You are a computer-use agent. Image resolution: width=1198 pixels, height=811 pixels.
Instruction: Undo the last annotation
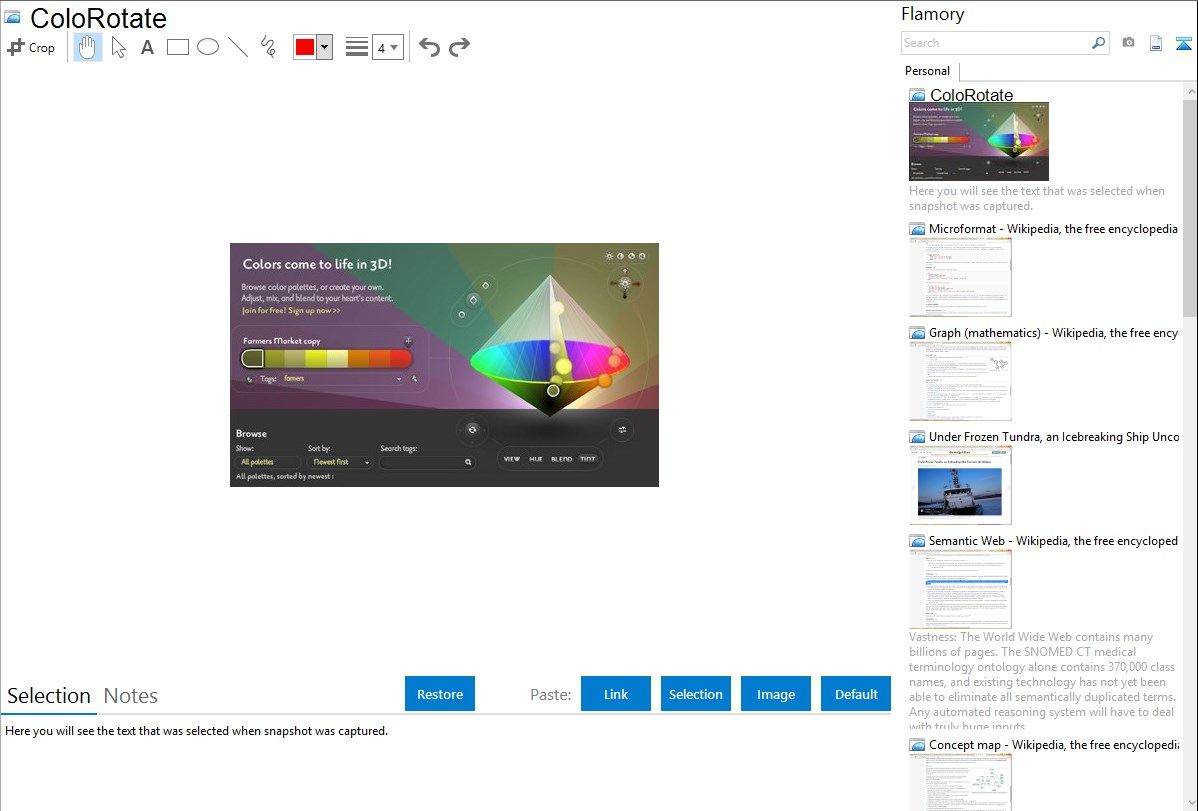point(429,47)
